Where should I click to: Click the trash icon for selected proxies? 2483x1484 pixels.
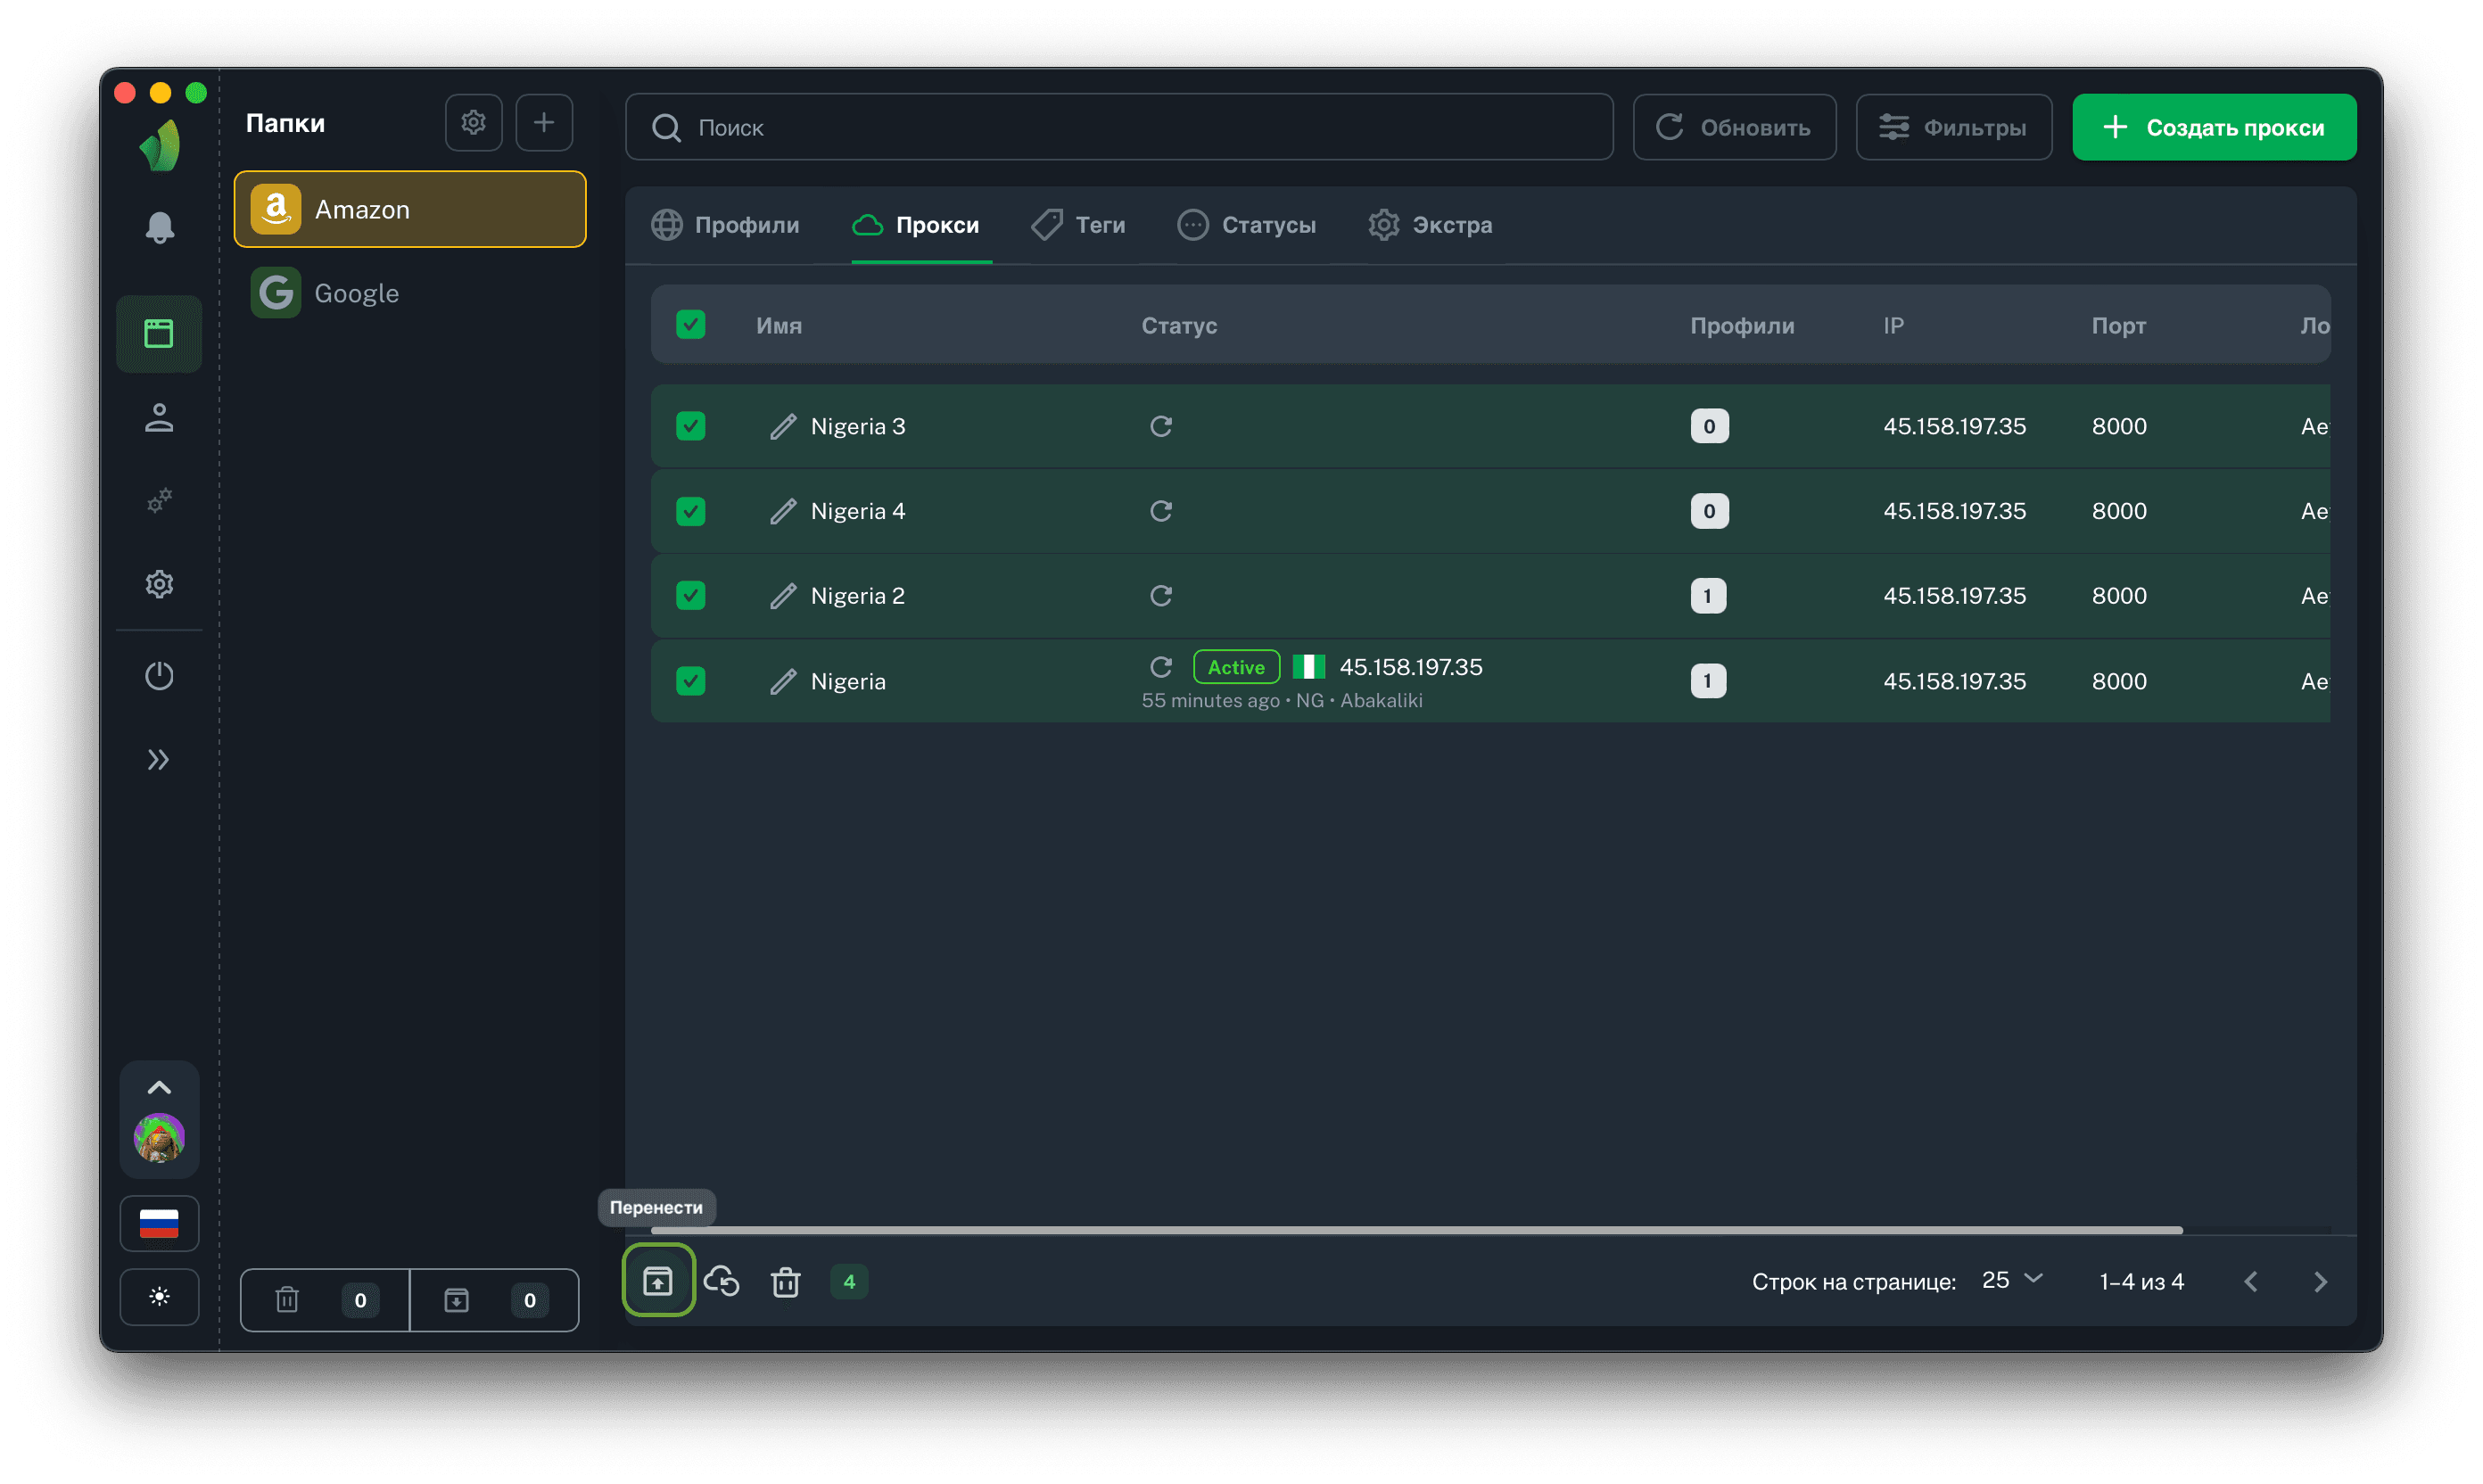[785, 1281]
